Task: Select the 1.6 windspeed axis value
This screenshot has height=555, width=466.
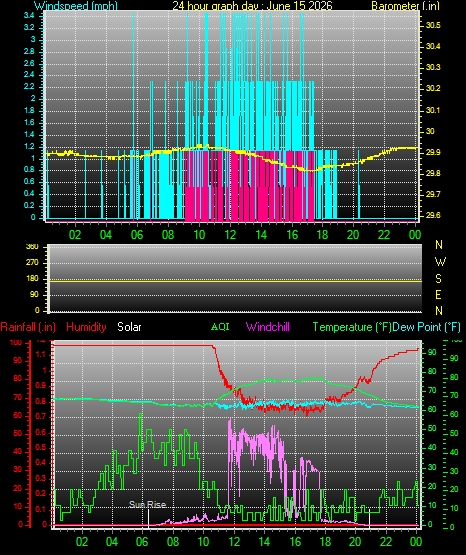Action: point(29,123)
